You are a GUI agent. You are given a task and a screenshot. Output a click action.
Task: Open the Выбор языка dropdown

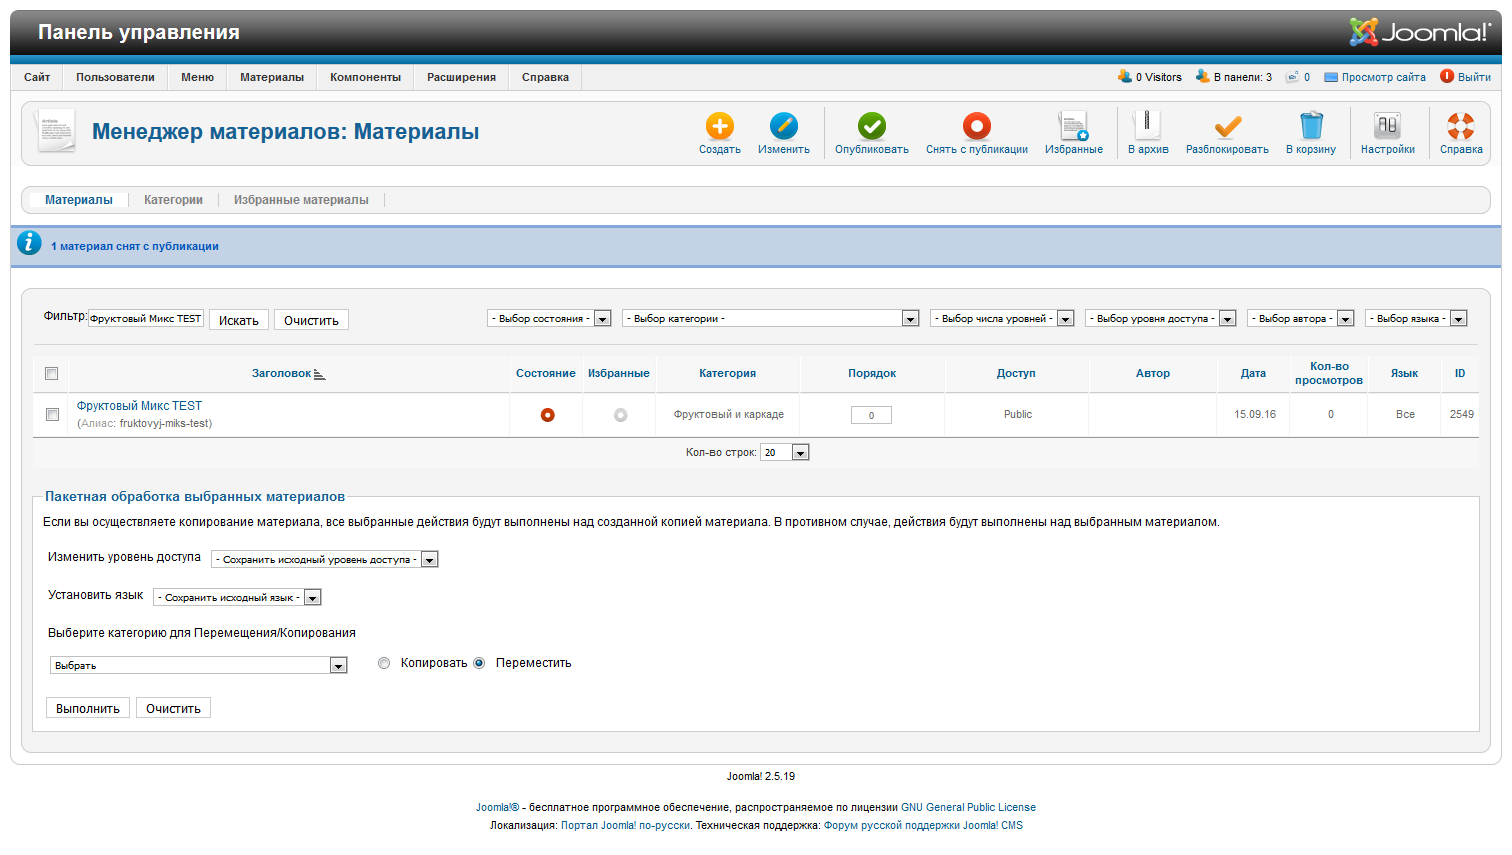pyautogui.click(x=1416, y=318)
